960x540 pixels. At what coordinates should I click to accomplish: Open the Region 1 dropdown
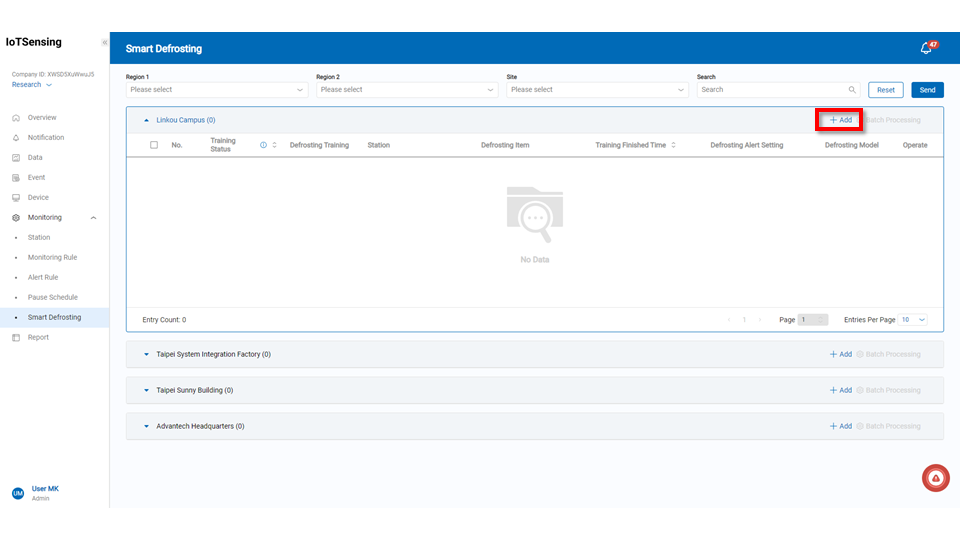tap(217, 90)
